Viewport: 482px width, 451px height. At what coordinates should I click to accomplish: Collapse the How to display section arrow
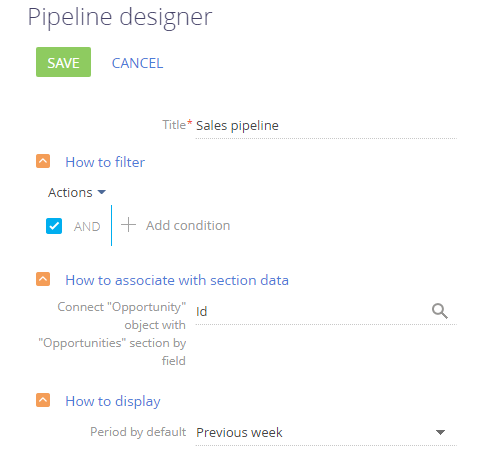click(43, 400)
